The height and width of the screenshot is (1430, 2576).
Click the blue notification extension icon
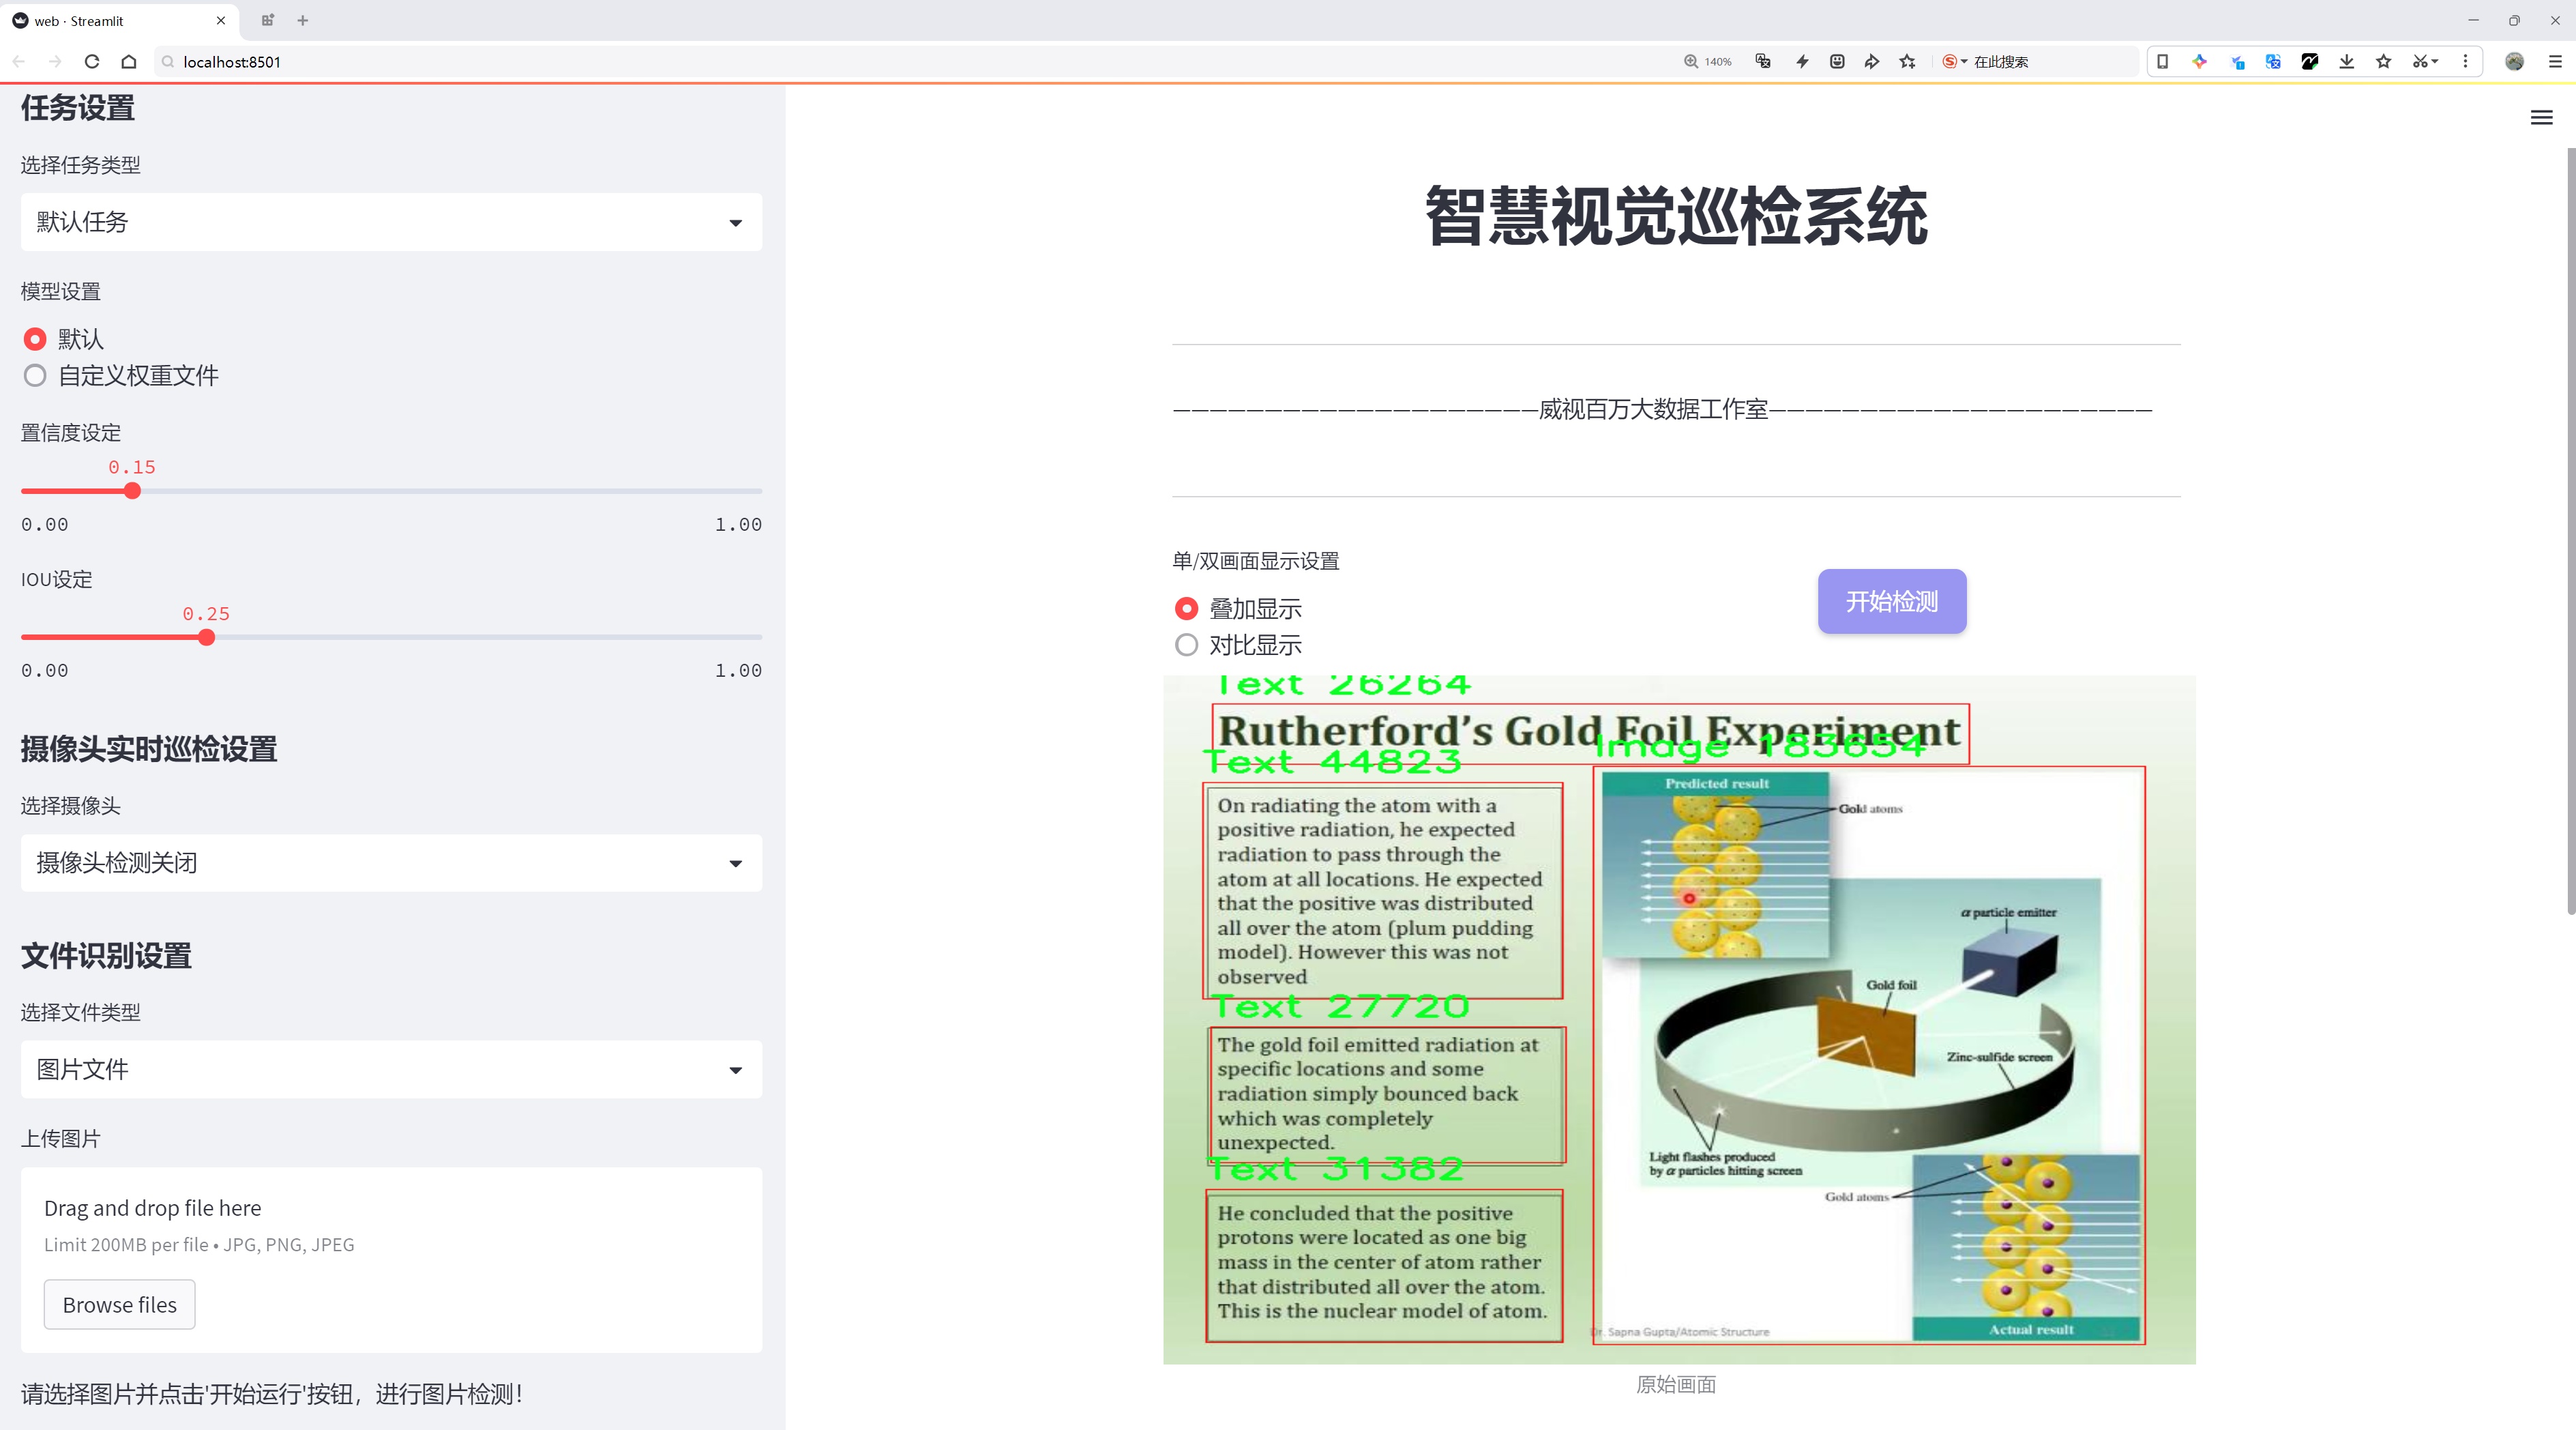tap(2237, 61)
